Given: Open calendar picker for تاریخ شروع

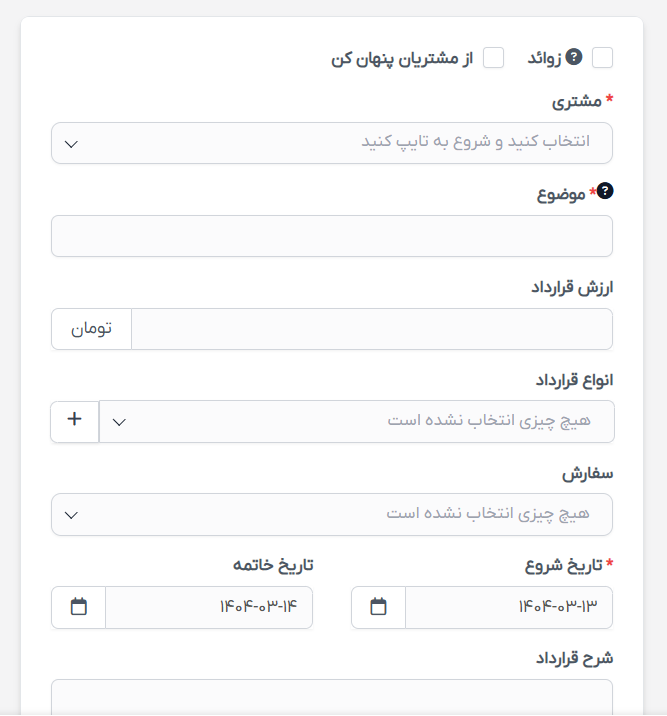Looking at the screenshot, I should coord(378,607).
